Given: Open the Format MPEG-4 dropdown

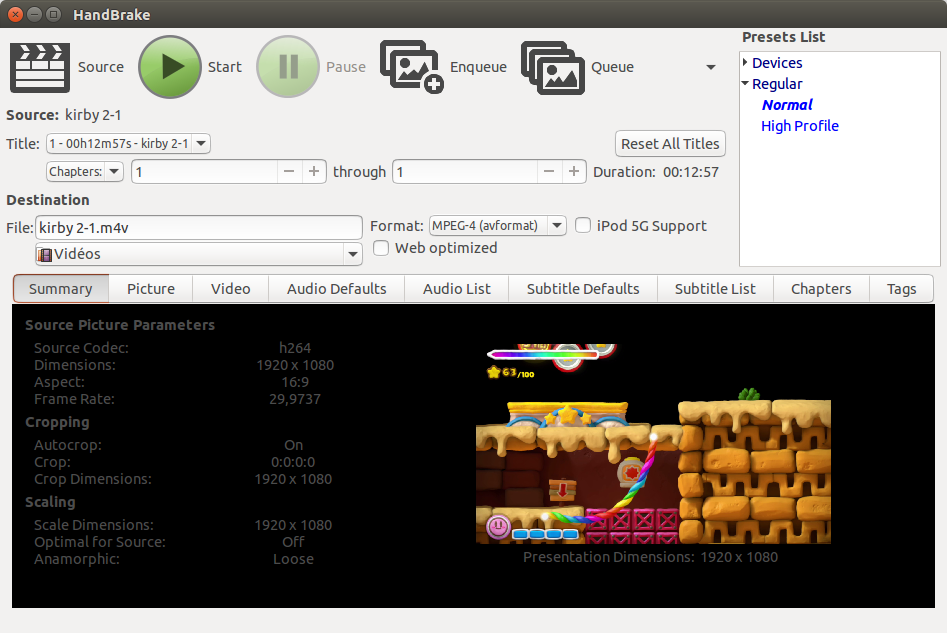Looking at the screenshot, I should pyautogui.click(x=498, y=226).
